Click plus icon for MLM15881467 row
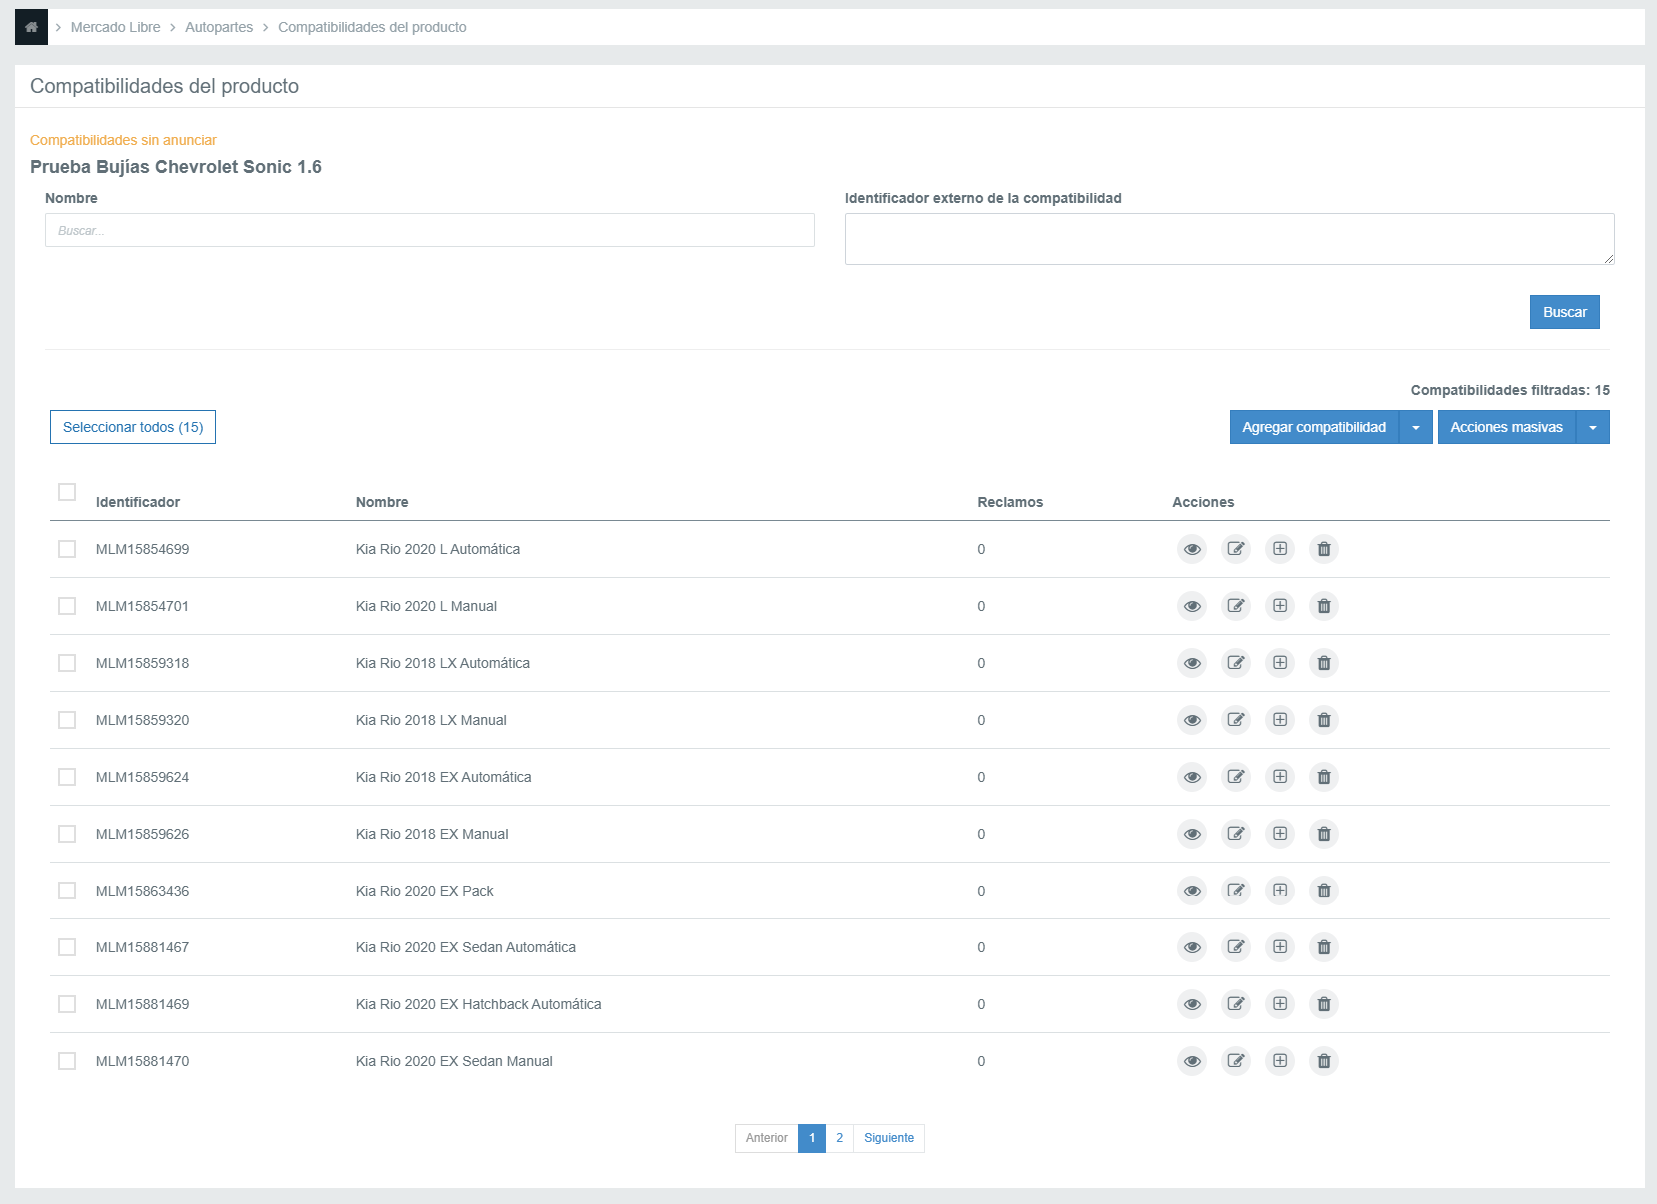The height and width of the screenshot is (1204, 1657). pyautogui.click(x=1280, y=947)
